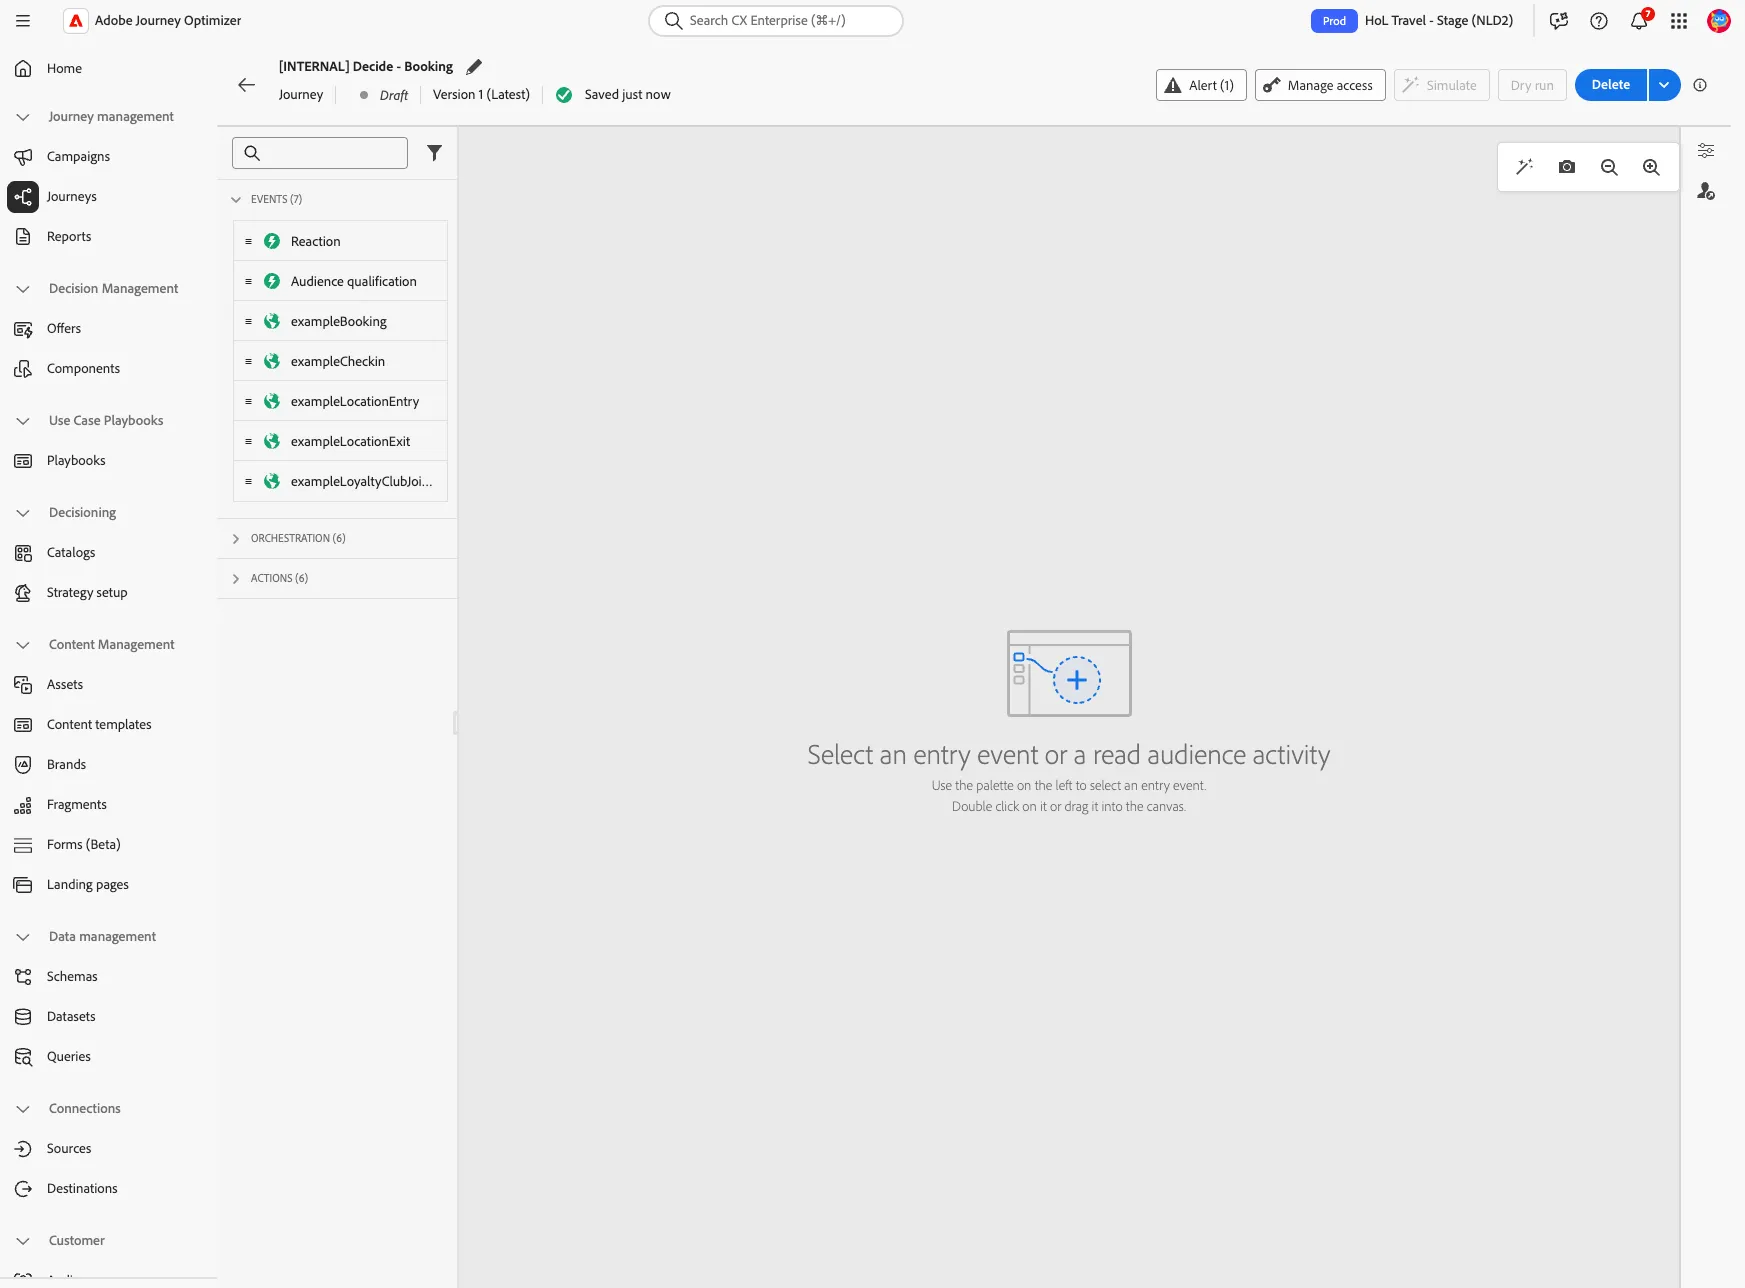Zoom out on the journey canvas
Image resolution: width=1745 pixels, height=1288 pixels.
[x=1609, y=167]
